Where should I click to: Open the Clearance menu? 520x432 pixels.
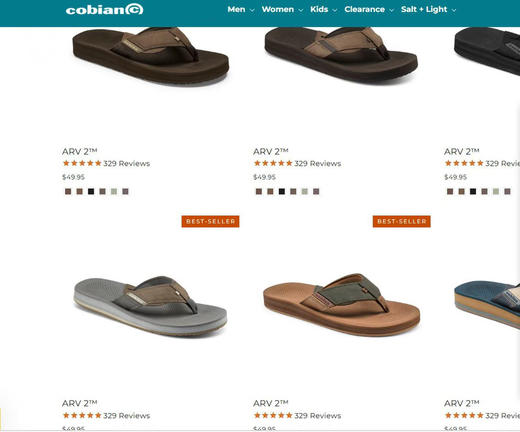pos(369,9)
